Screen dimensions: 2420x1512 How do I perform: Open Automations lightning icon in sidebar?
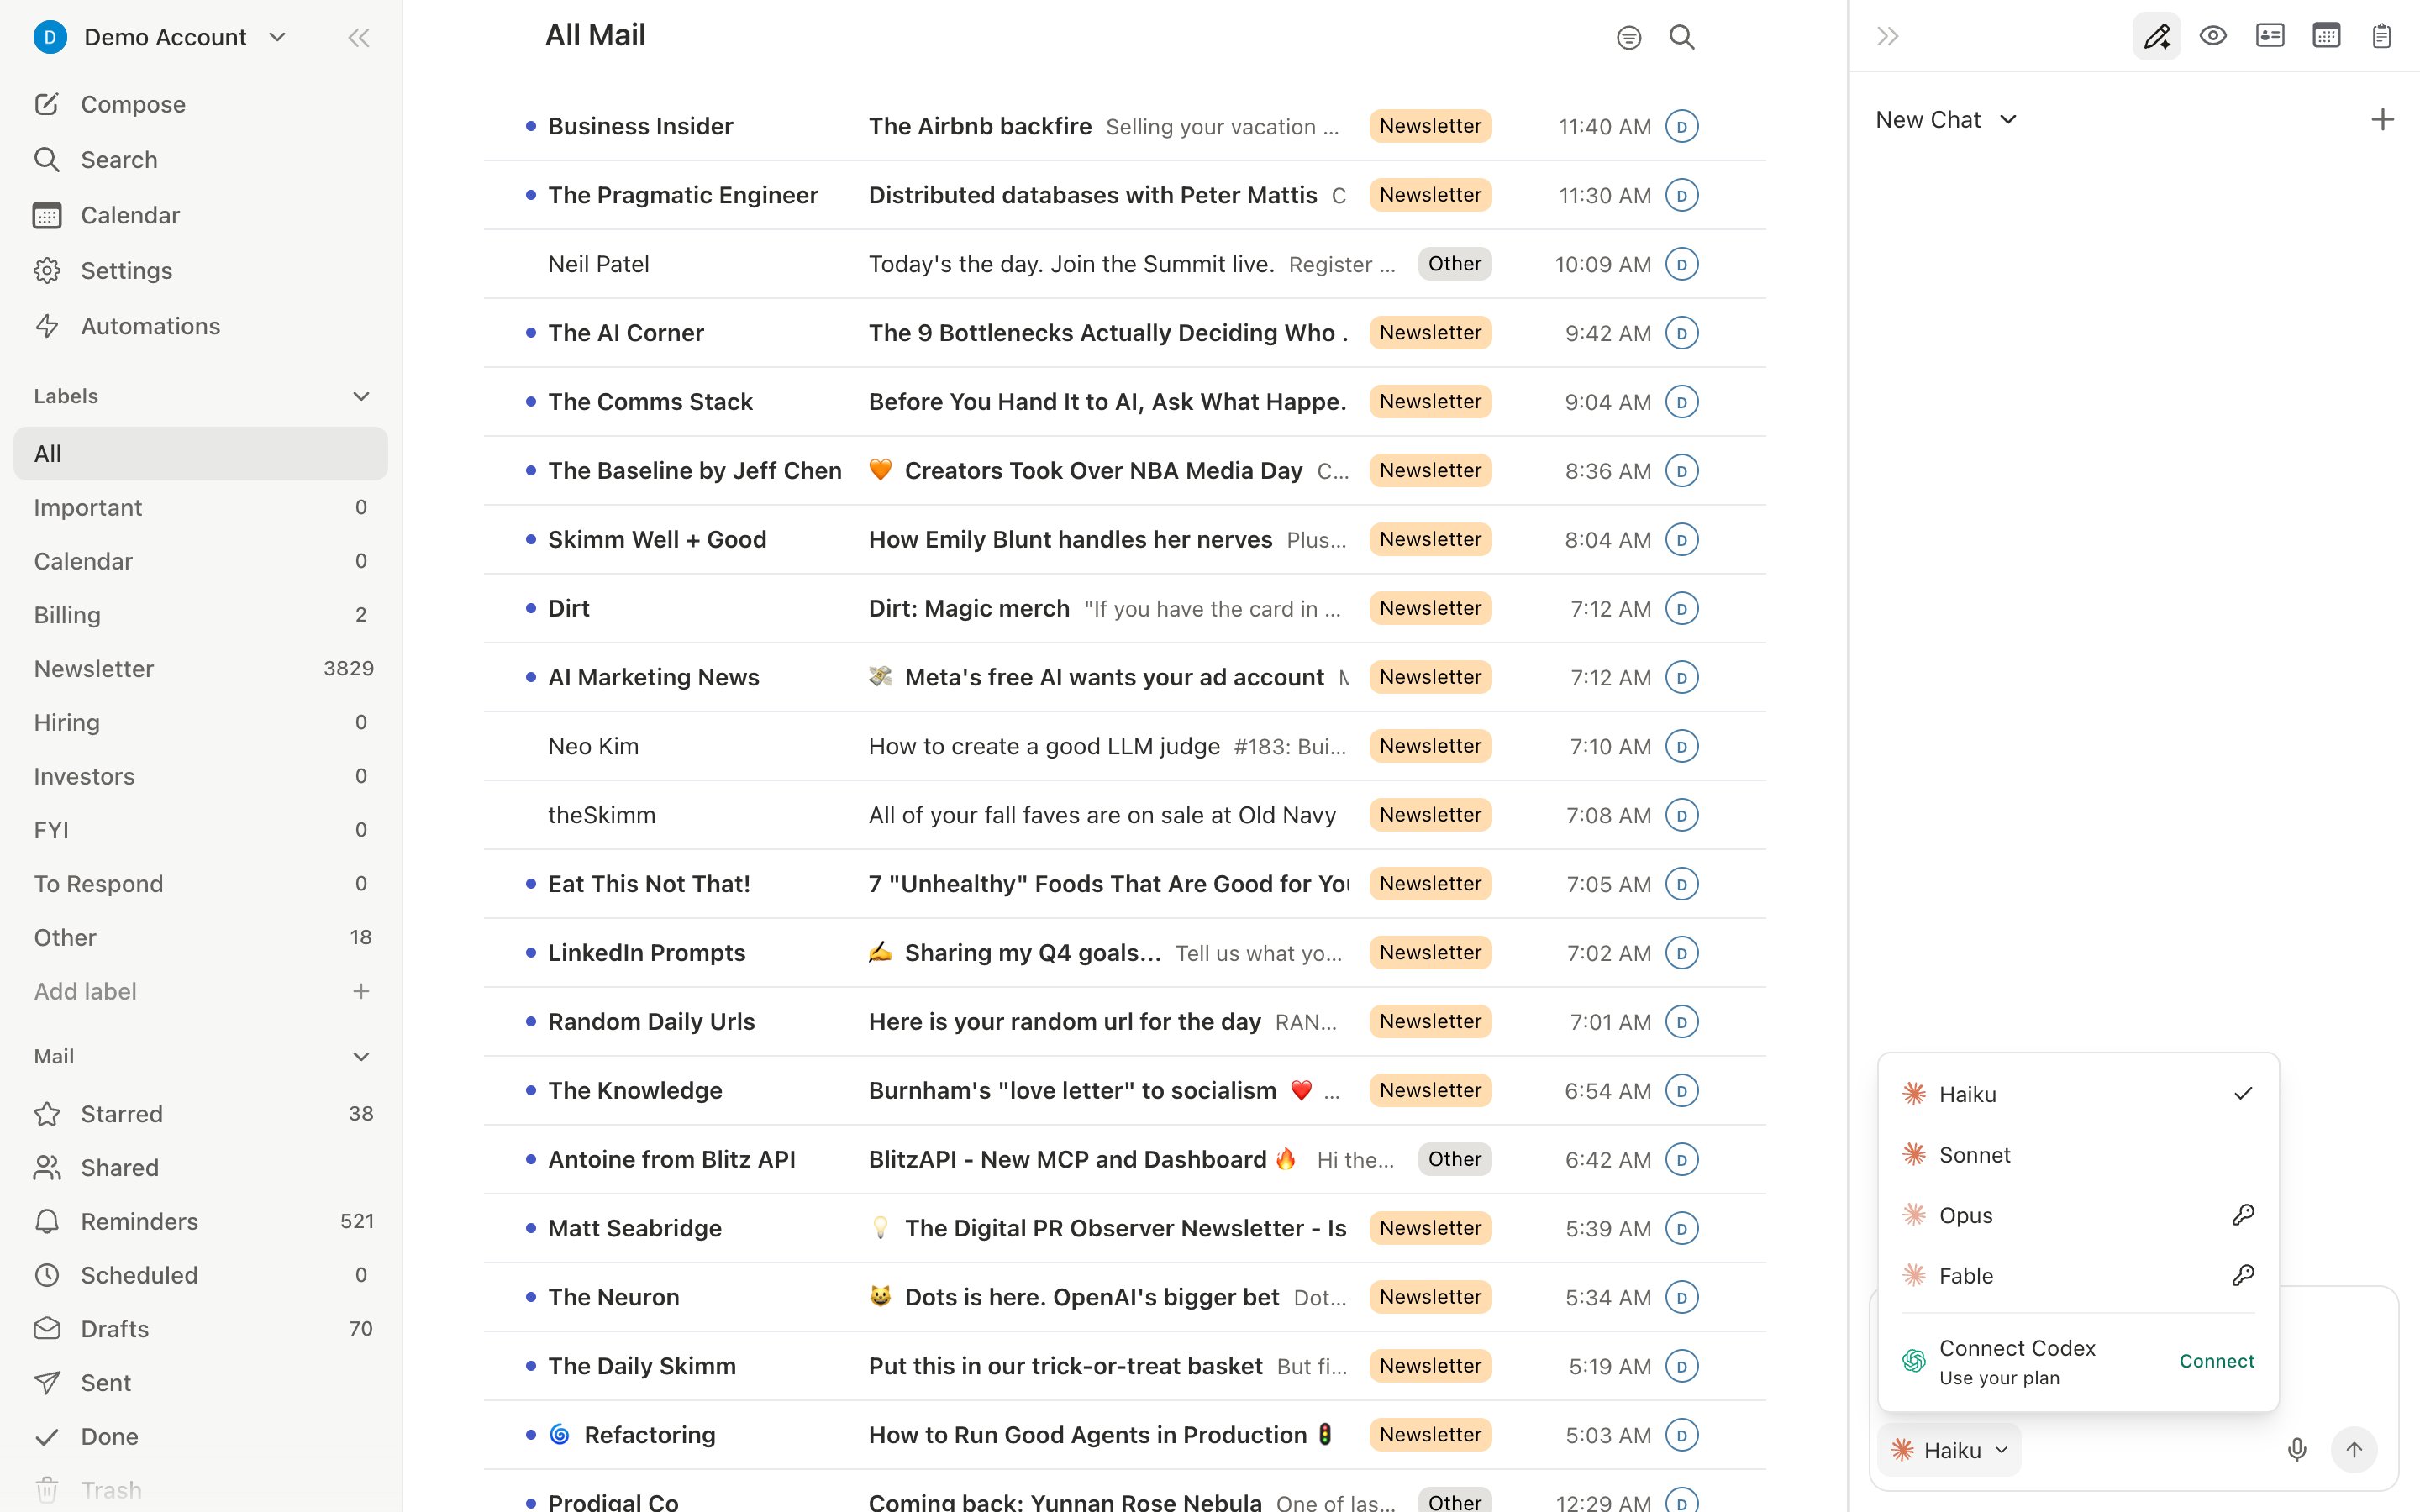pos(47,326)
